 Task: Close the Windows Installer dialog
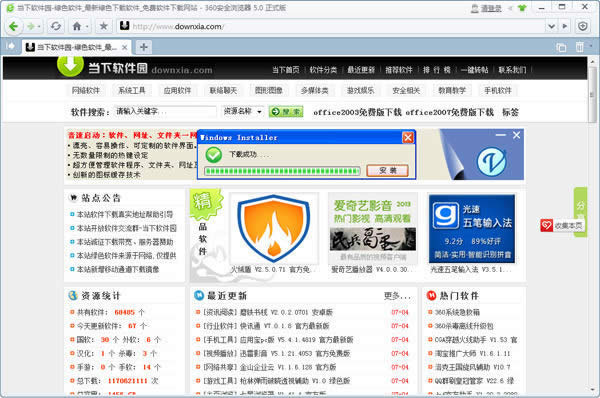pyautogui.click(x=408, y=137)
